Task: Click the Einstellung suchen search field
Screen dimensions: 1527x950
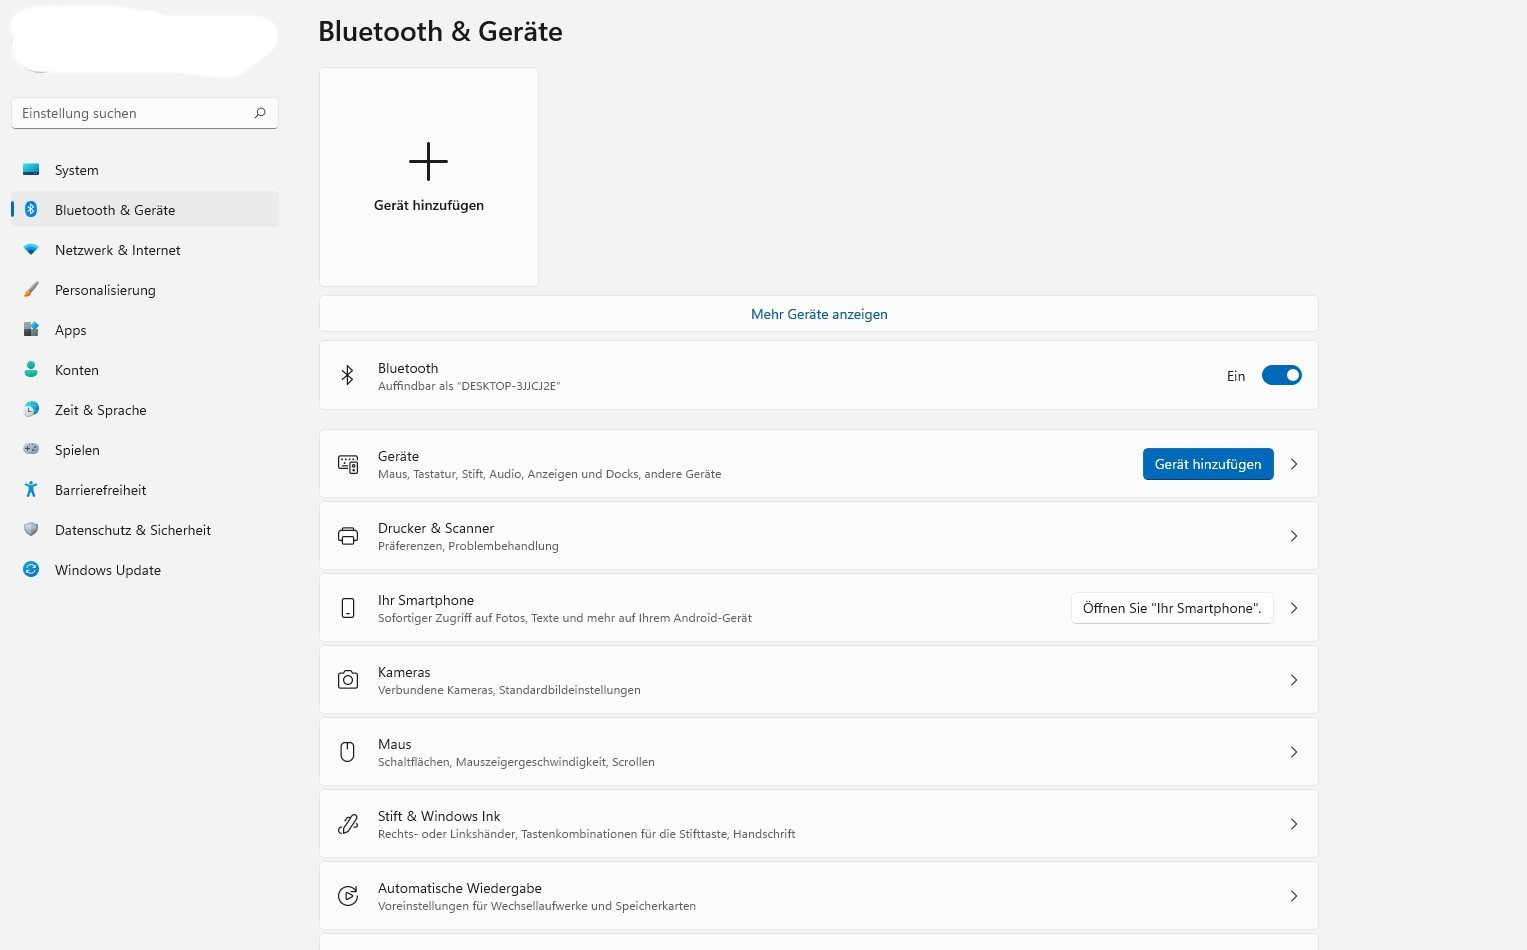Action: pos(135,113)
